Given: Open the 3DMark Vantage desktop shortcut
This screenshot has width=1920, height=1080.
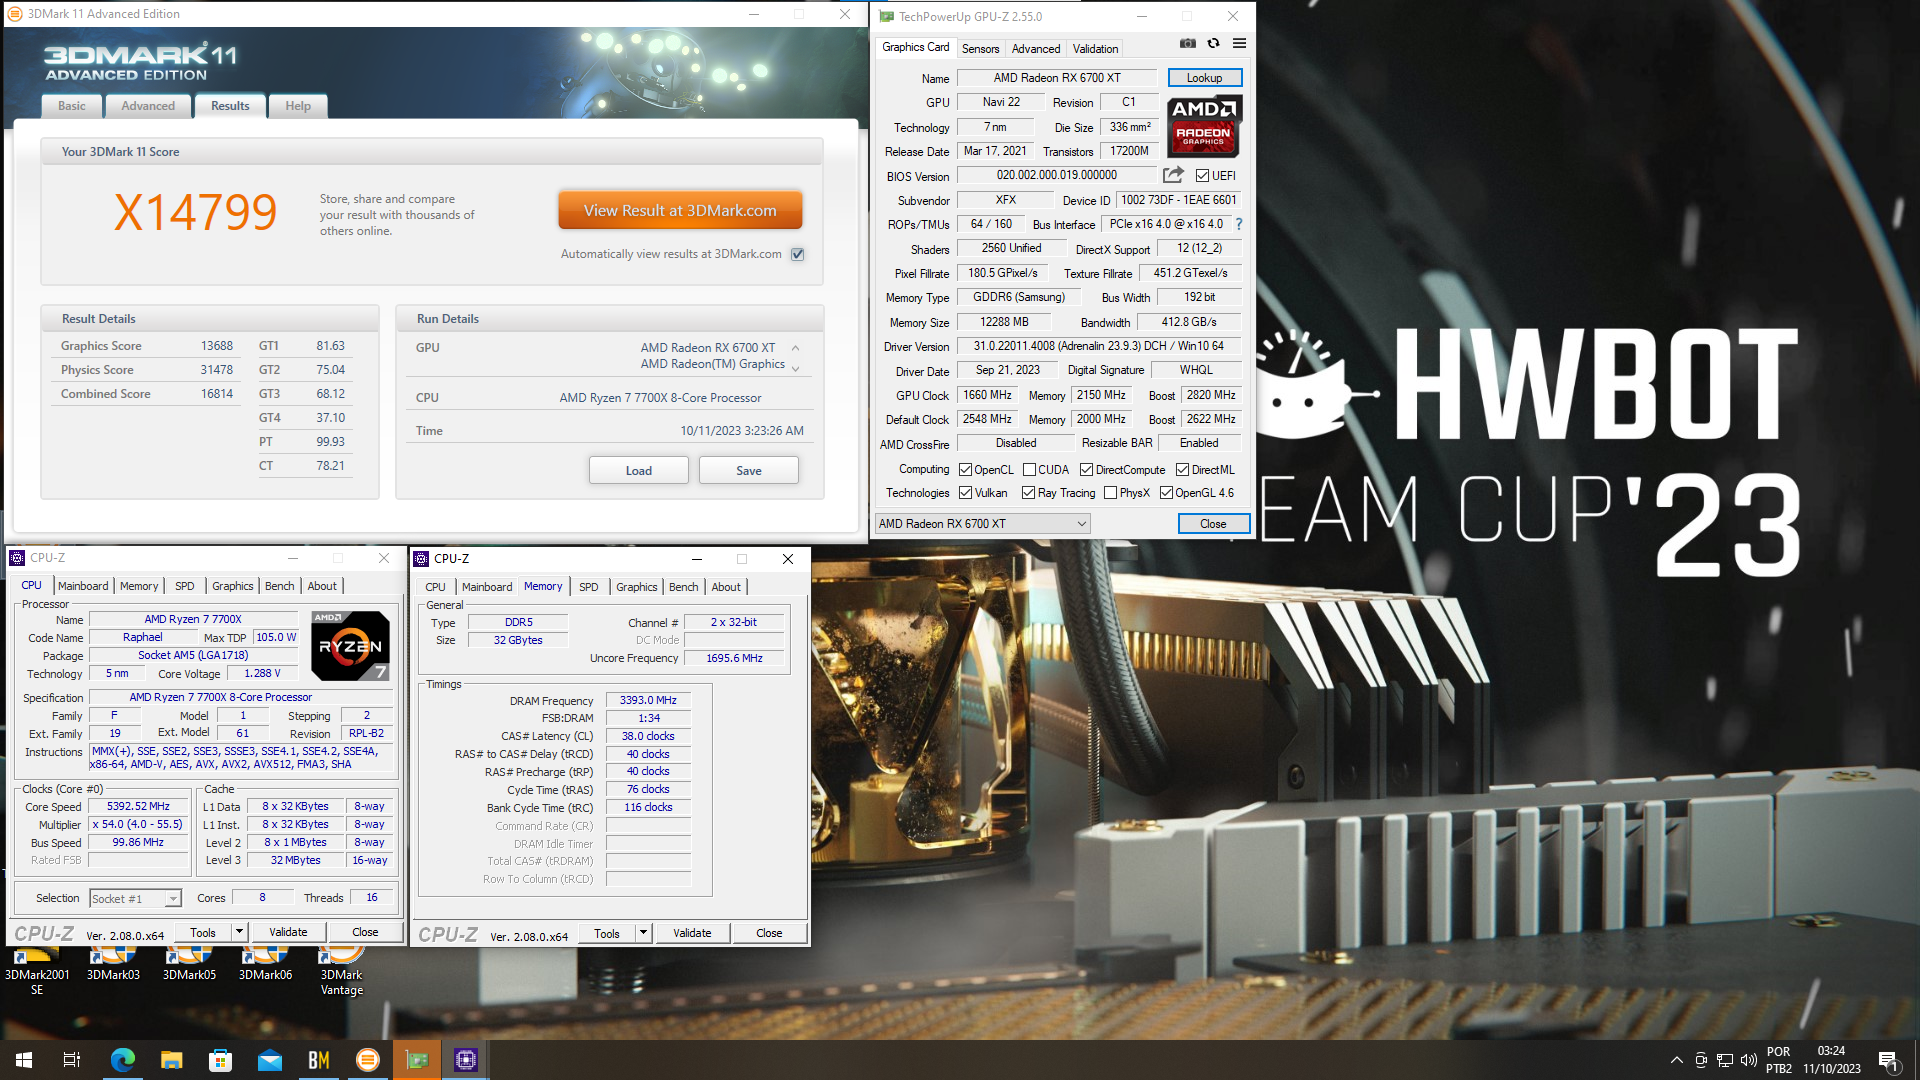Looking at the screenshot, I should [x=342, y=971].
